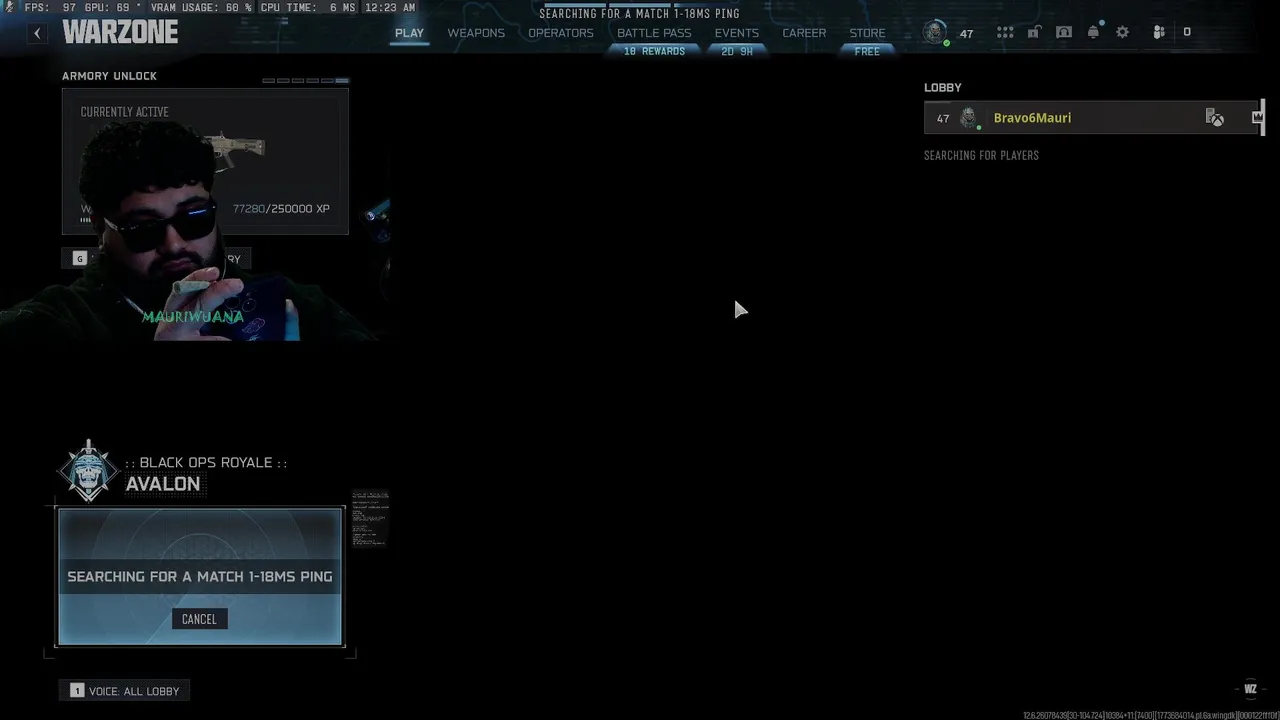The width and height of the screenshot is (1280, 720).
Task: Click the ARMORY UNLOCK heading
Action: point(109,76)
